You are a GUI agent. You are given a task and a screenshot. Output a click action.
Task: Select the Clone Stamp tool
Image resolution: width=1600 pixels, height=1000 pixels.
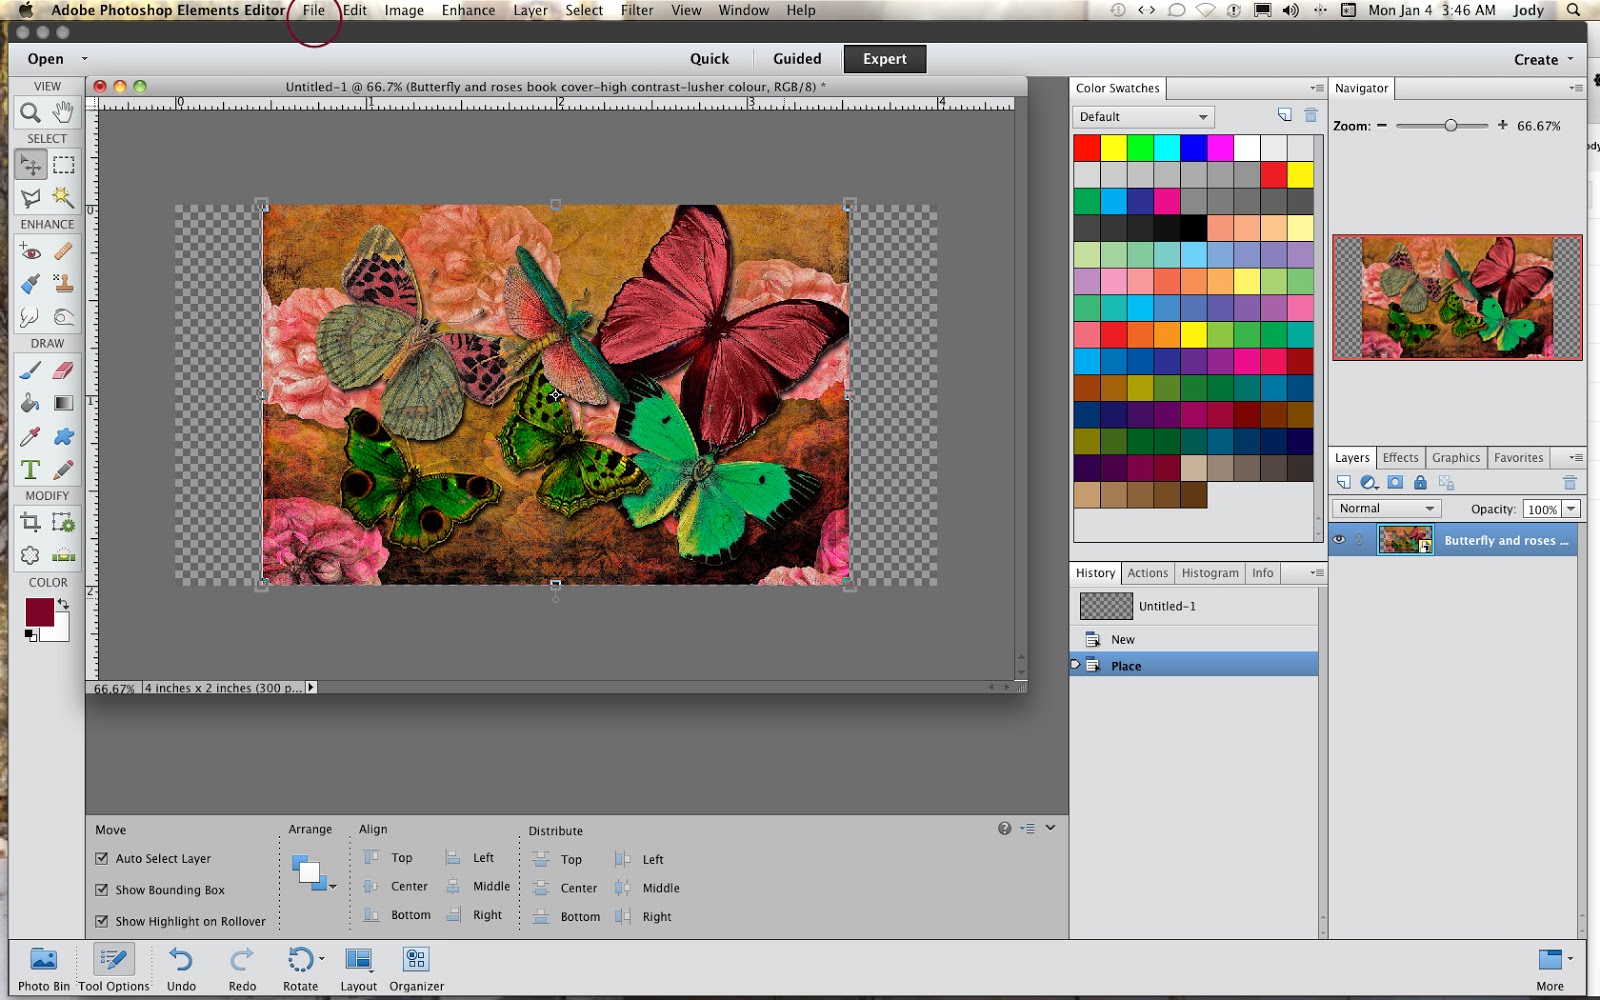click(x=63, y=284)
